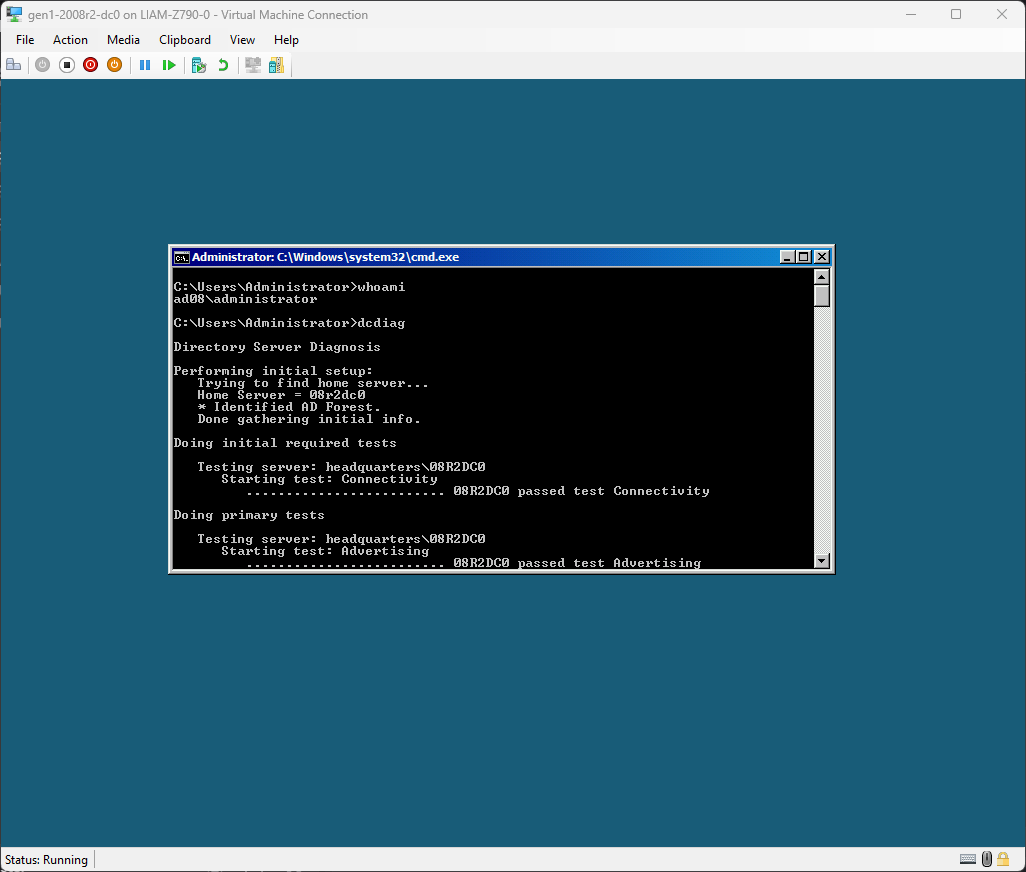Image resolution: width=1026 pixels, height=872 pixels.
Task: Create a checkpoint with the server-play icon
Action: click(199, 65)
